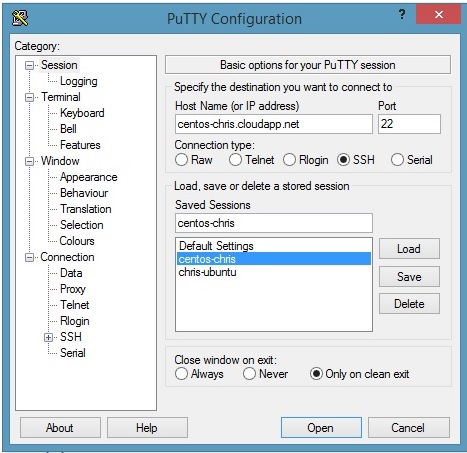Screen dimensions: 467x453
Task: Click the question mark help icon
Action: 402,15
